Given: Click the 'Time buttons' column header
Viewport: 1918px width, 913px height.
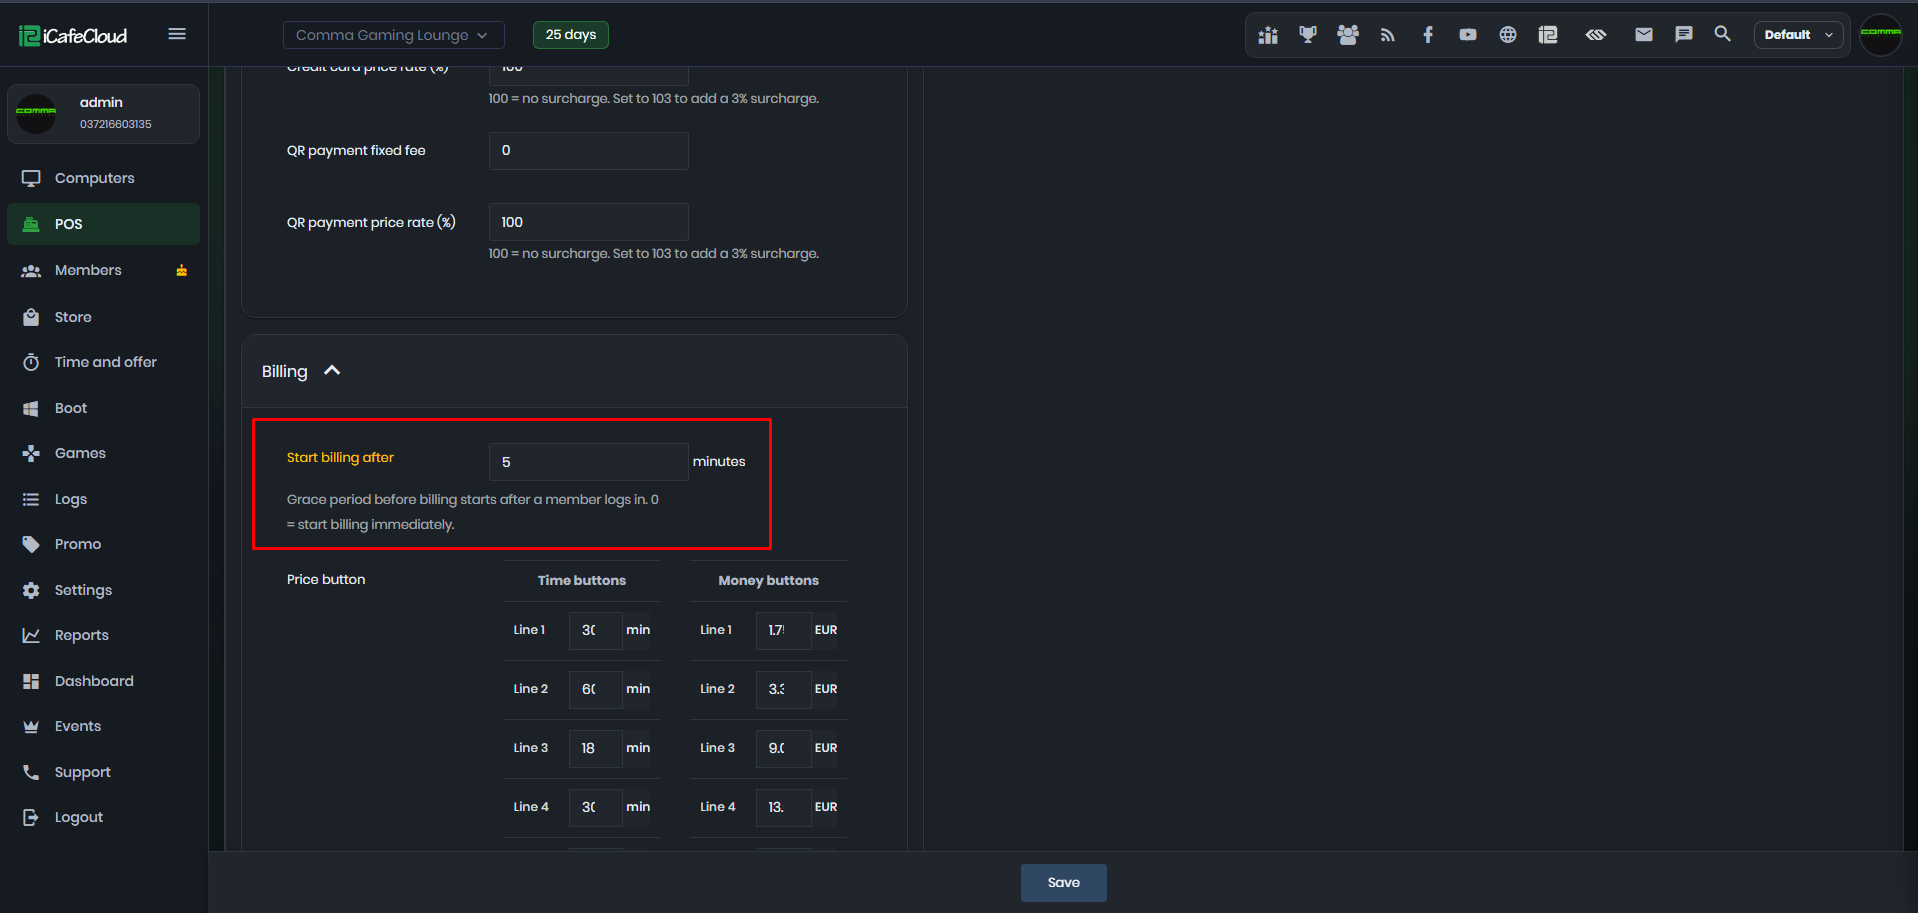Looking at the screenshot, I should click(x=582, y=580).
